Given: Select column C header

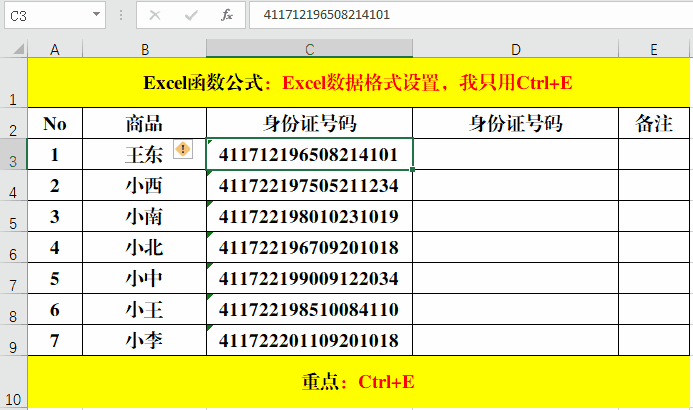Looking at the screenshot, I should [x=309, y=49].
